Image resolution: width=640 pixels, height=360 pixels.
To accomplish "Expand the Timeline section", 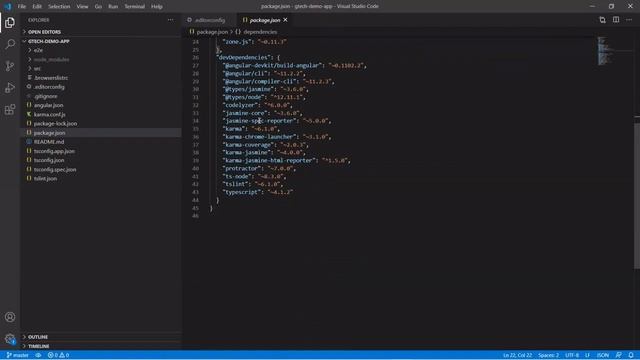I will [39, 346].
